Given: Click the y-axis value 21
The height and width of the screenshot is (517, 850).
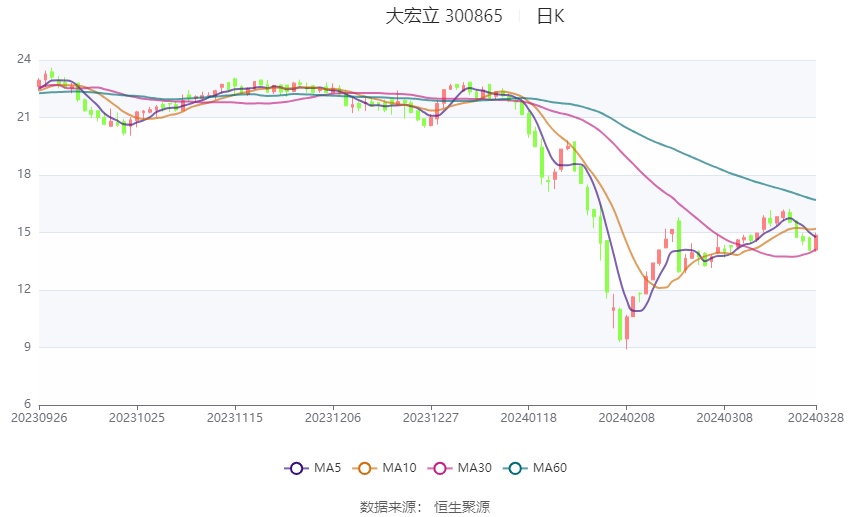Looking at the screenshot, I should 24,117.
